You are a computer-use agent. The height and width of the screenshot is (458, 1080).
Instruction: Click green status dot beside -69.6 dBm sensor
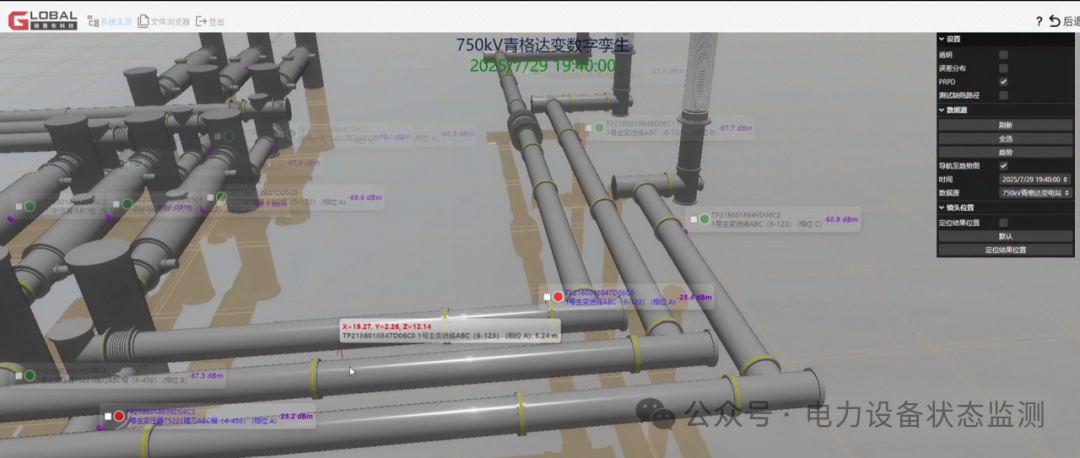(x=221, y=197)
